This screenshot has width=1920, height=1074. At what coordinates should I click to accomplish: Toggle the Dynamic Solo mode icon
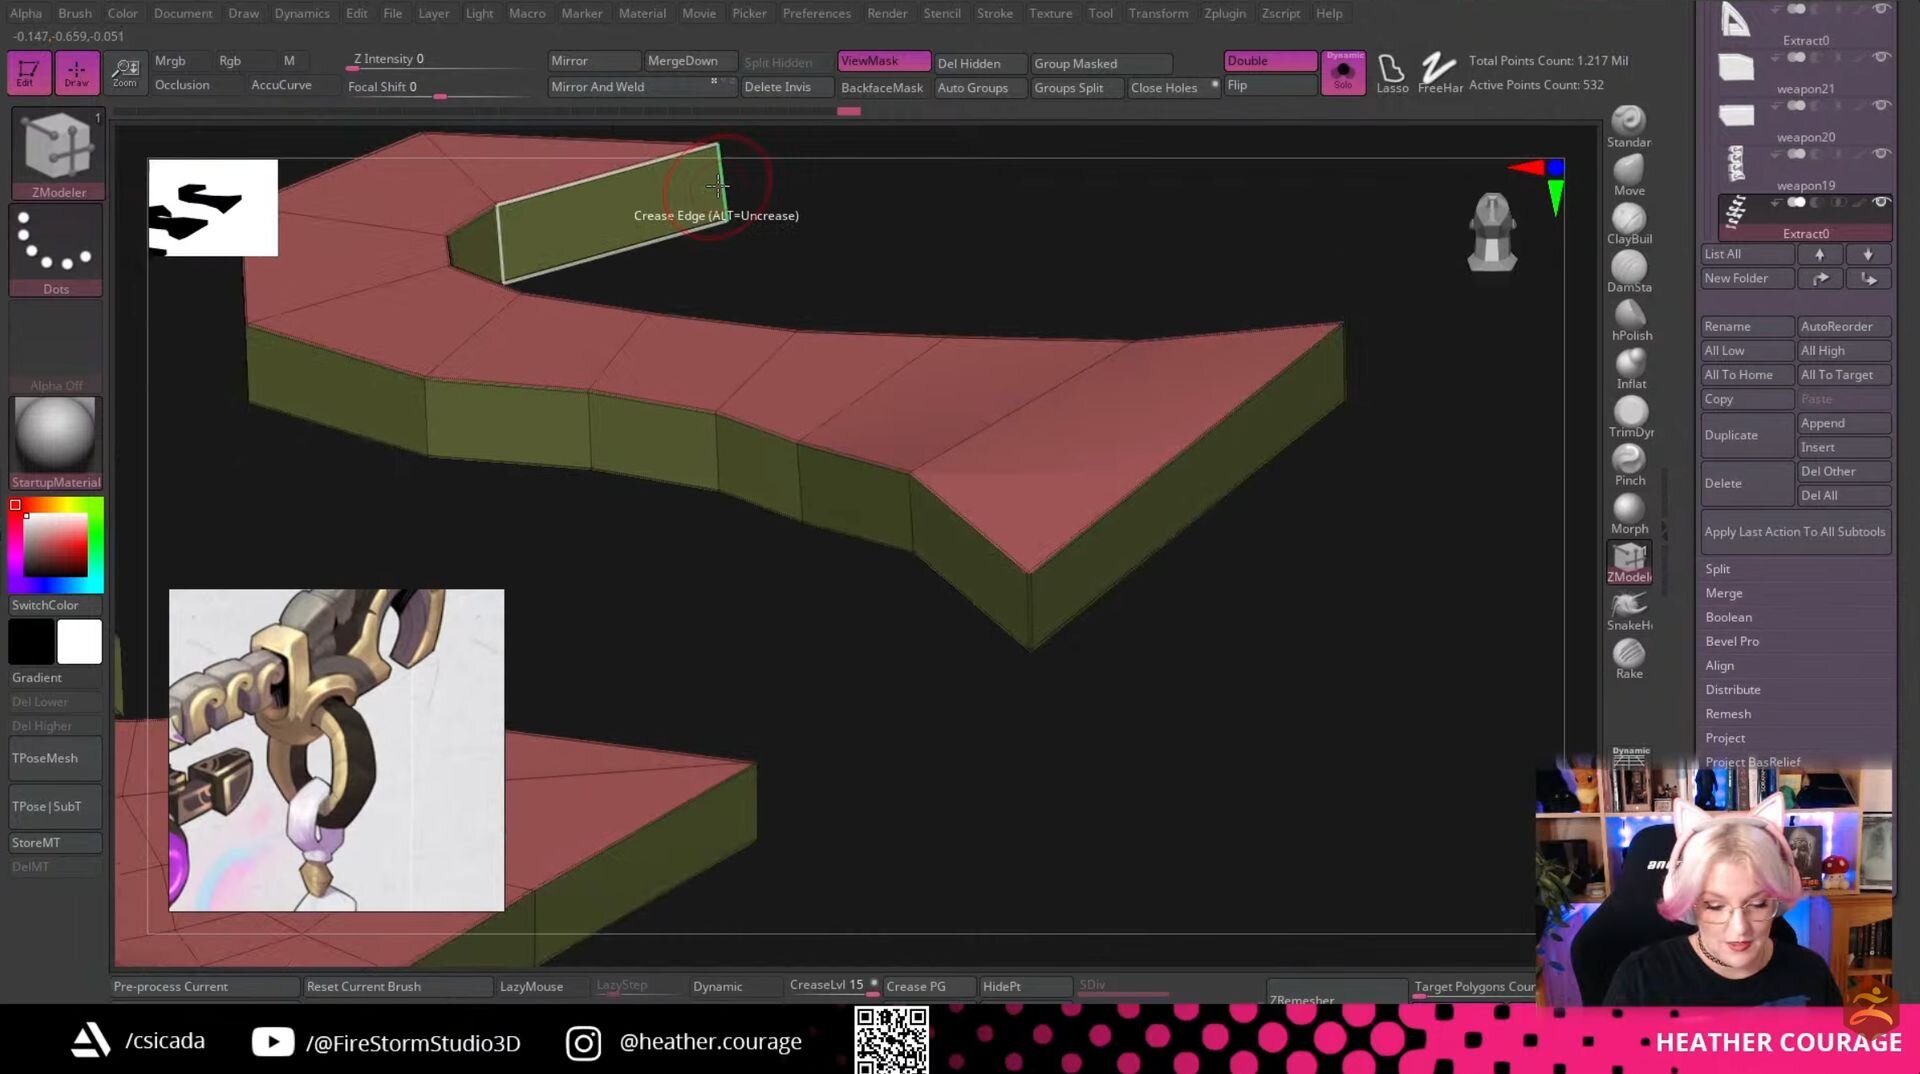tap(1343, 72)
